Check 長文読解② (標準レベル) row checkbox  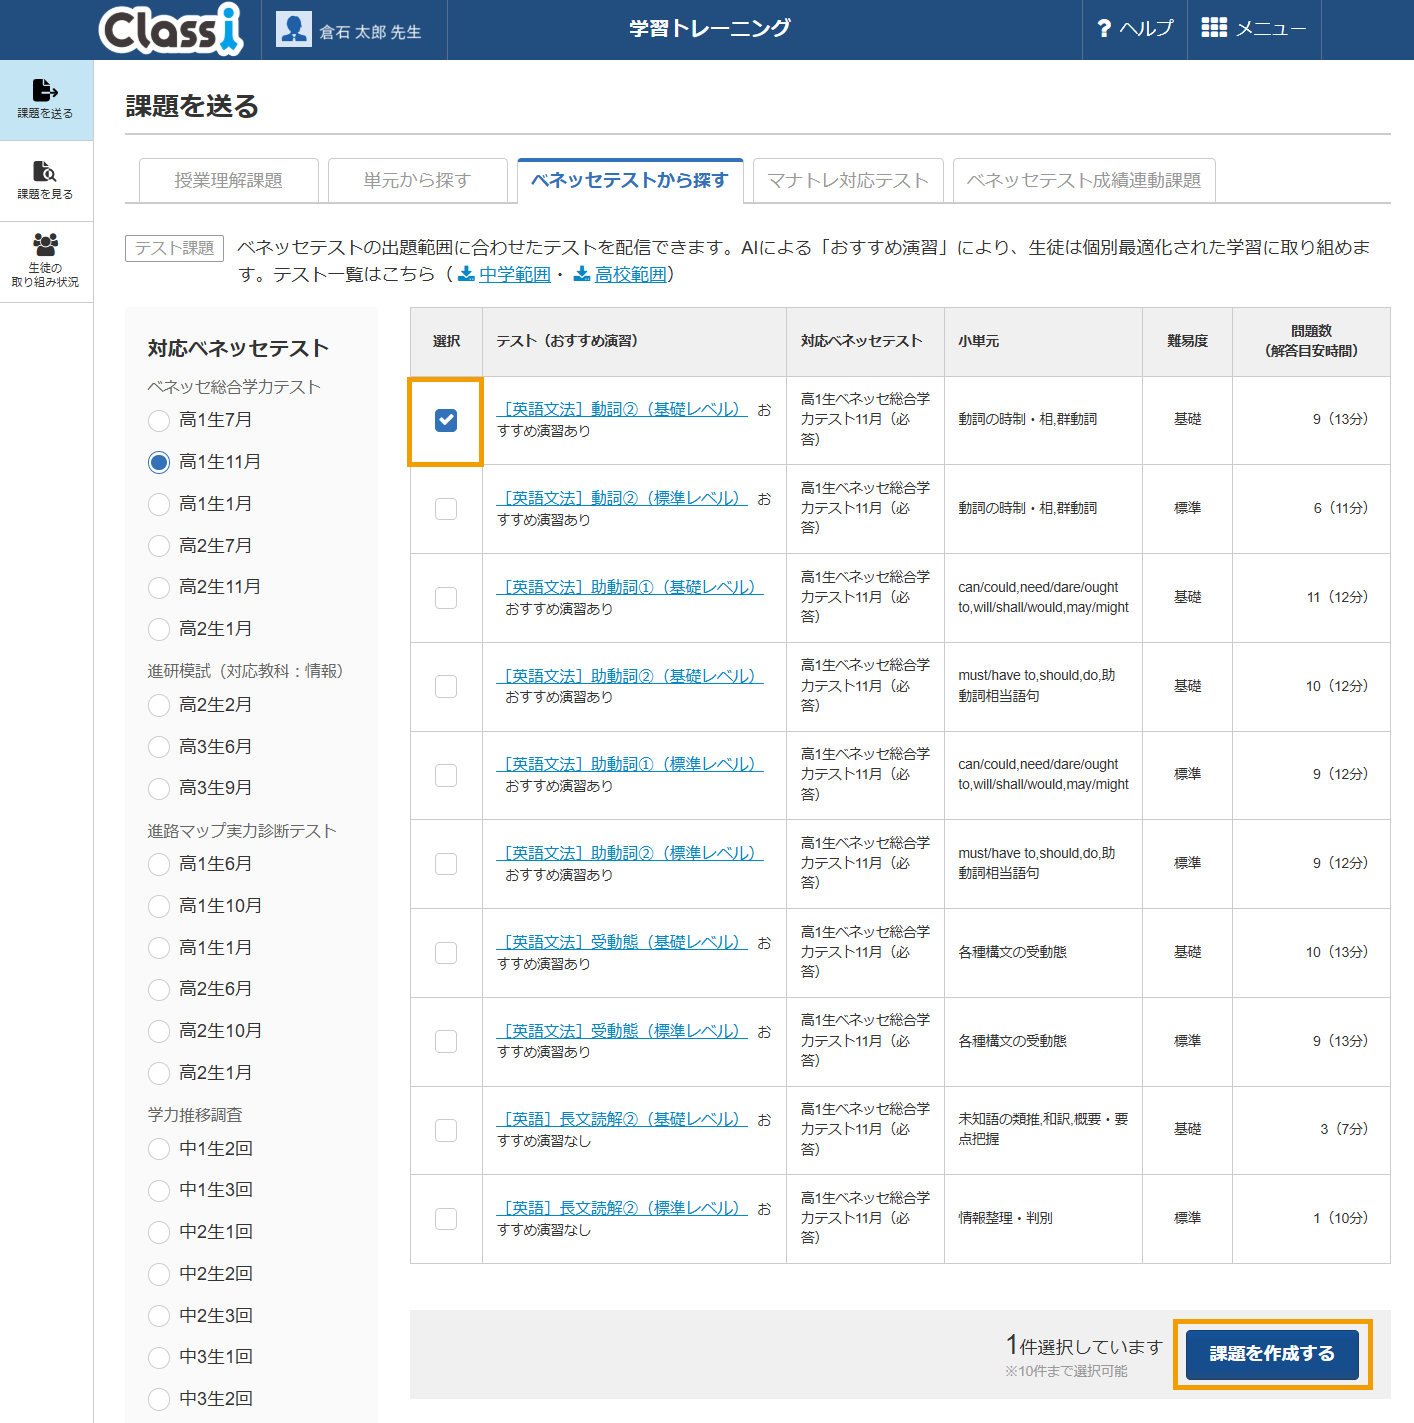(446, 1219)
